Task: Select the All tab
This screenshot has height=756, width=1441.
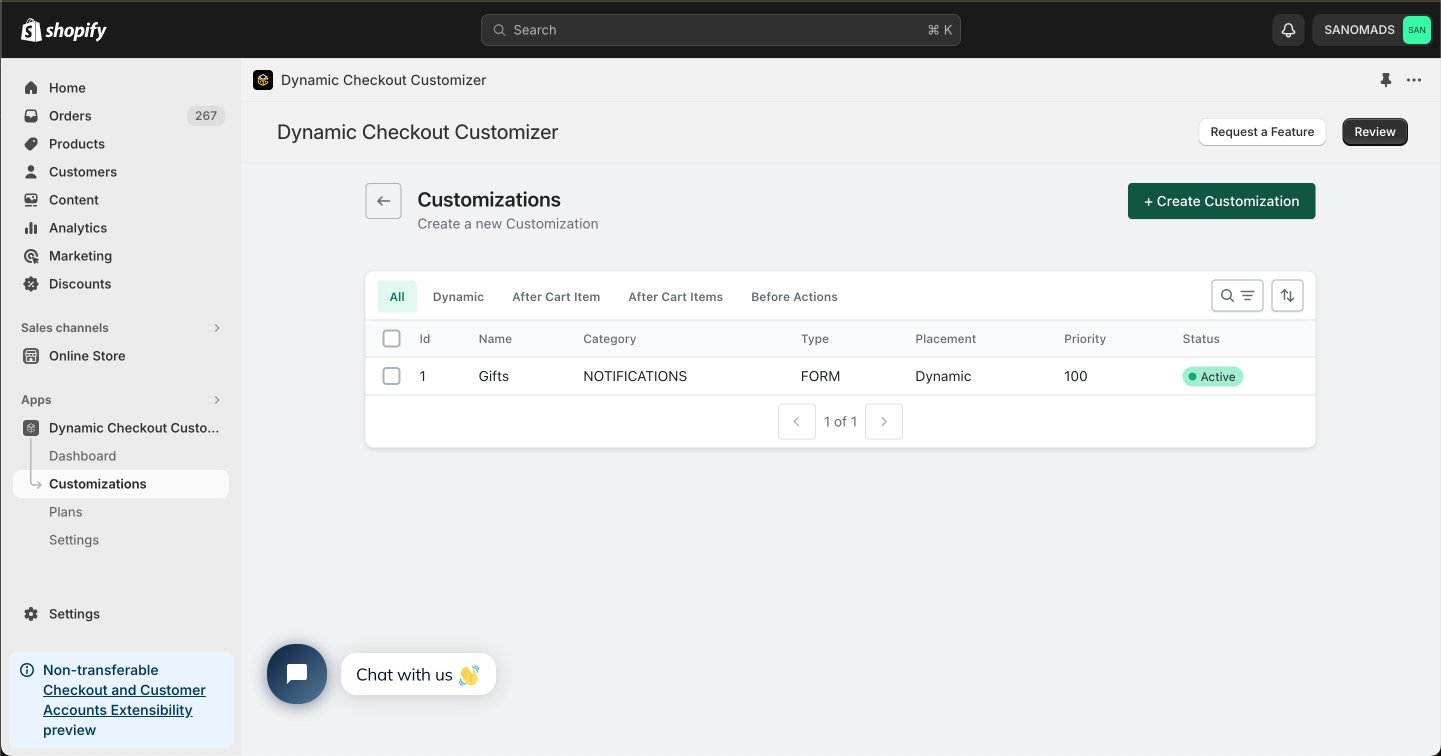Action: tap(397, 297)
